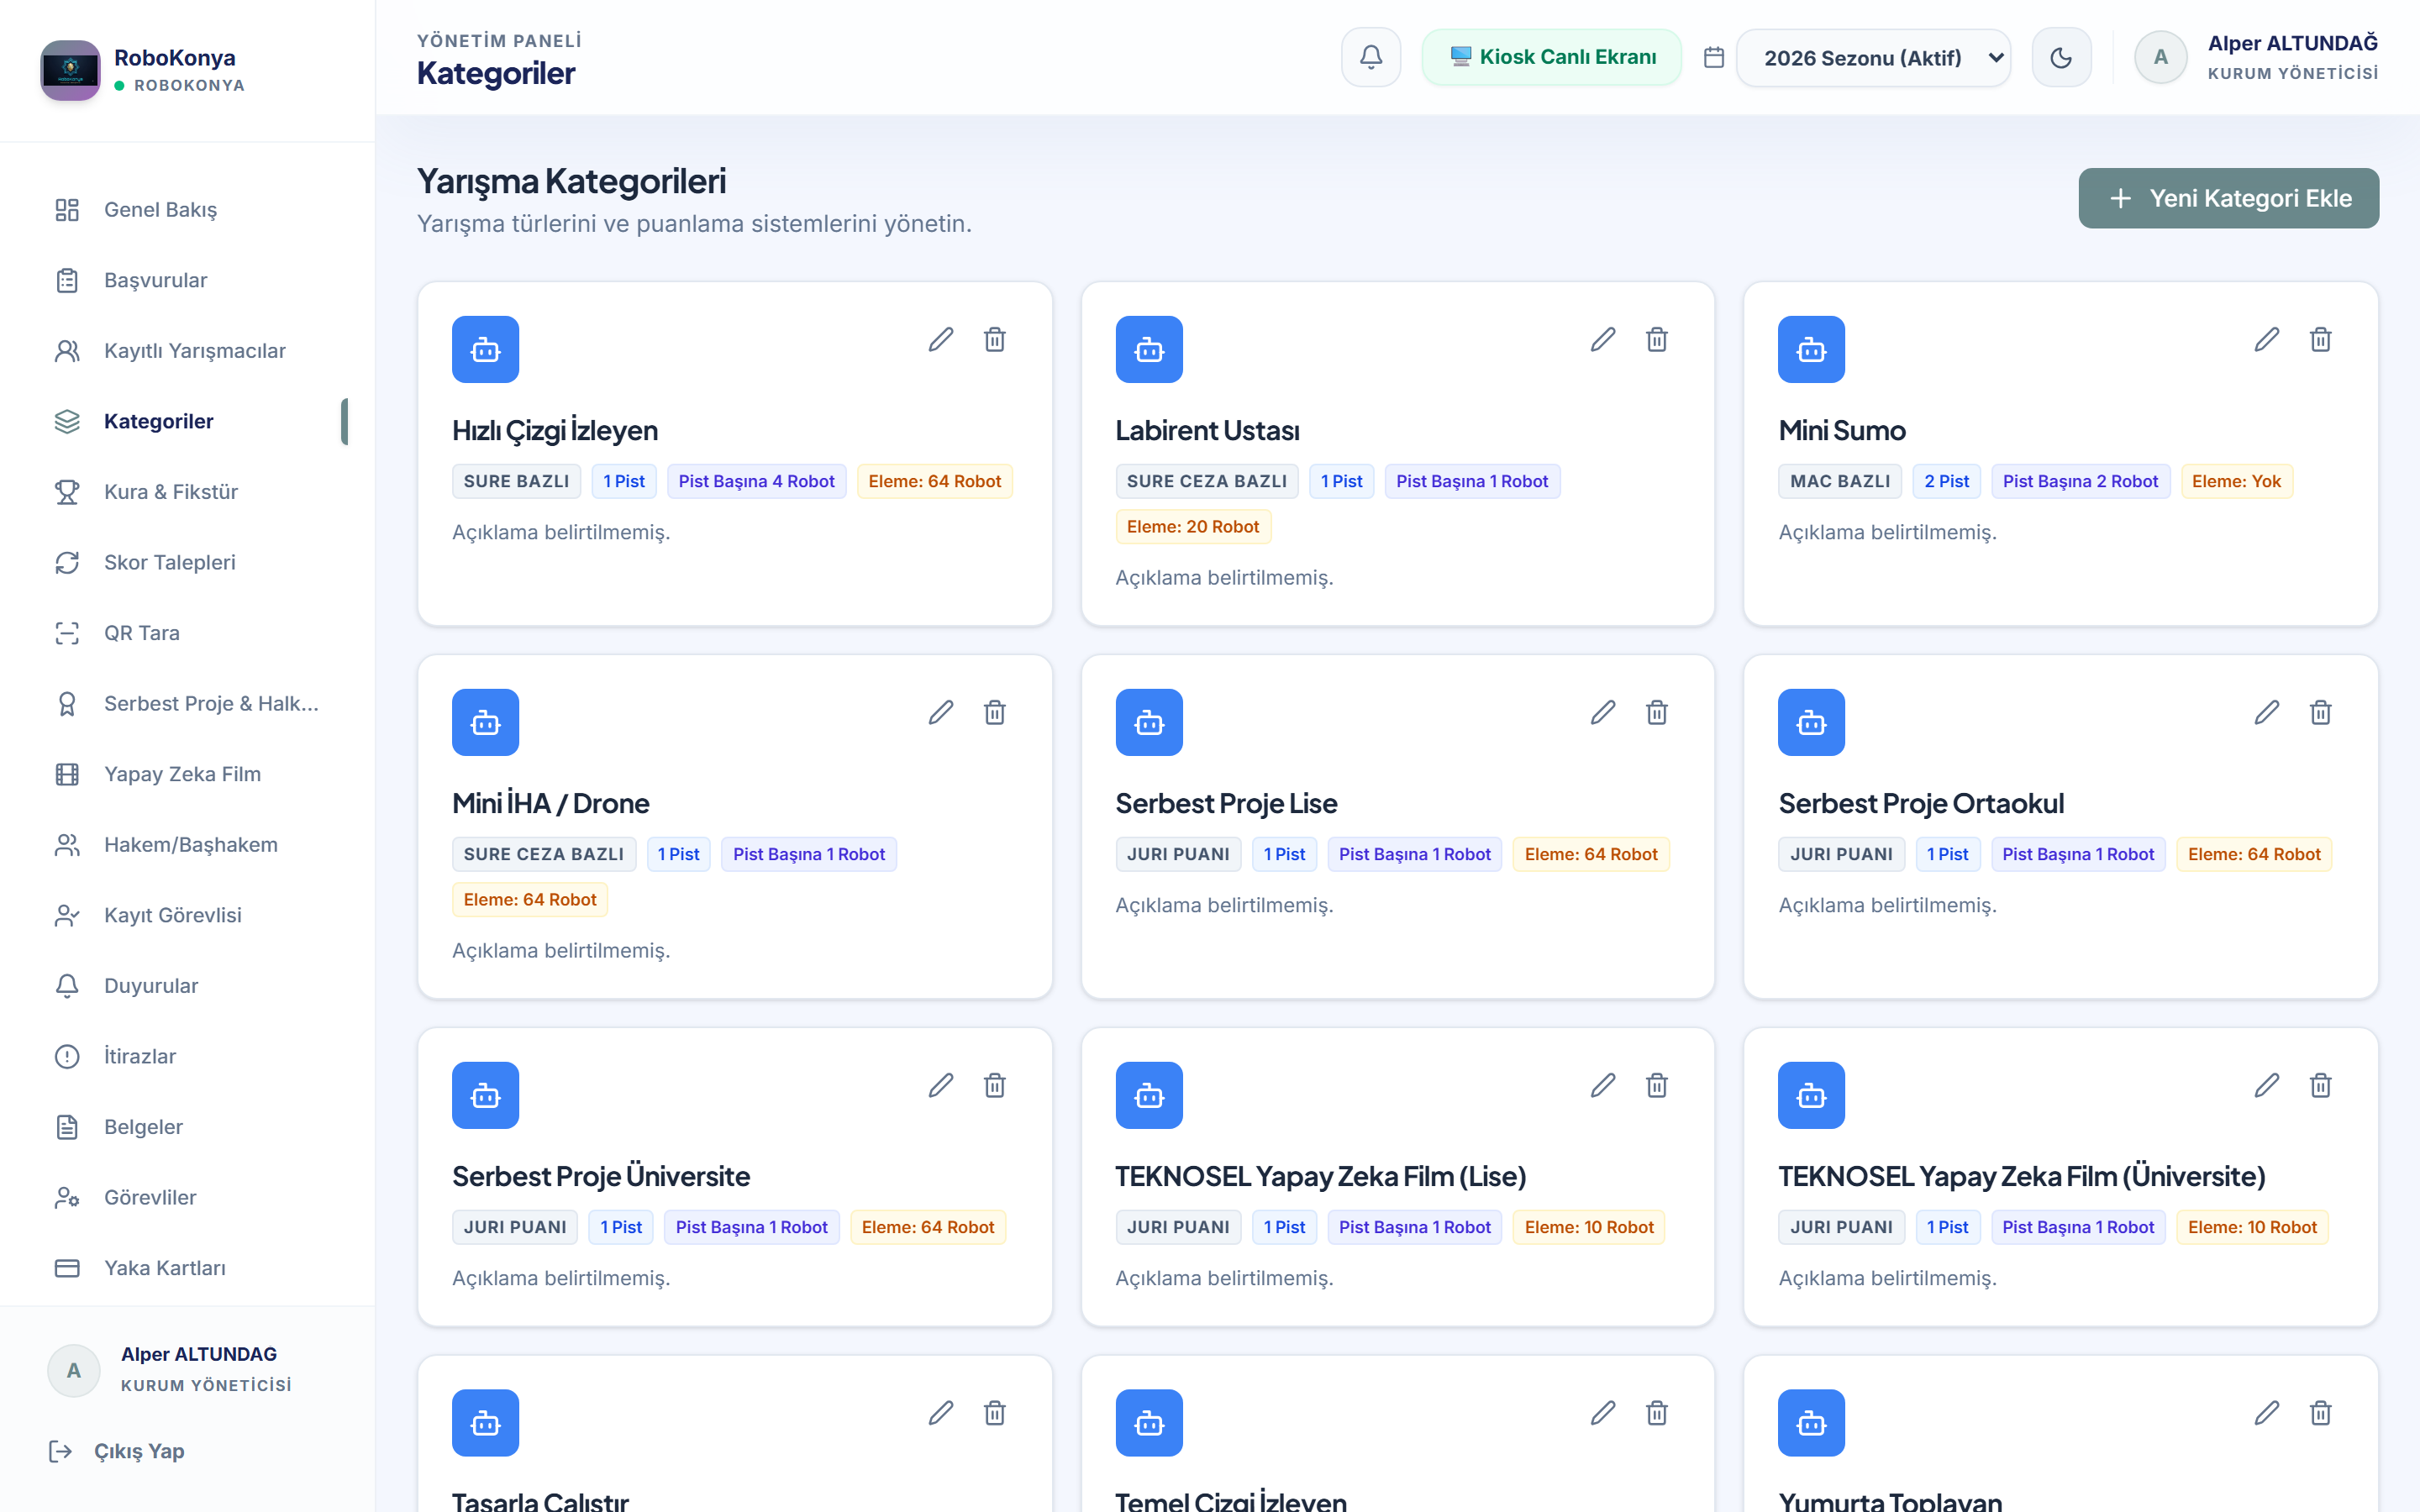Go to İtirazlar page
The width and height of the screenshot is (2420, 1512).
(x=187, y=1056)
